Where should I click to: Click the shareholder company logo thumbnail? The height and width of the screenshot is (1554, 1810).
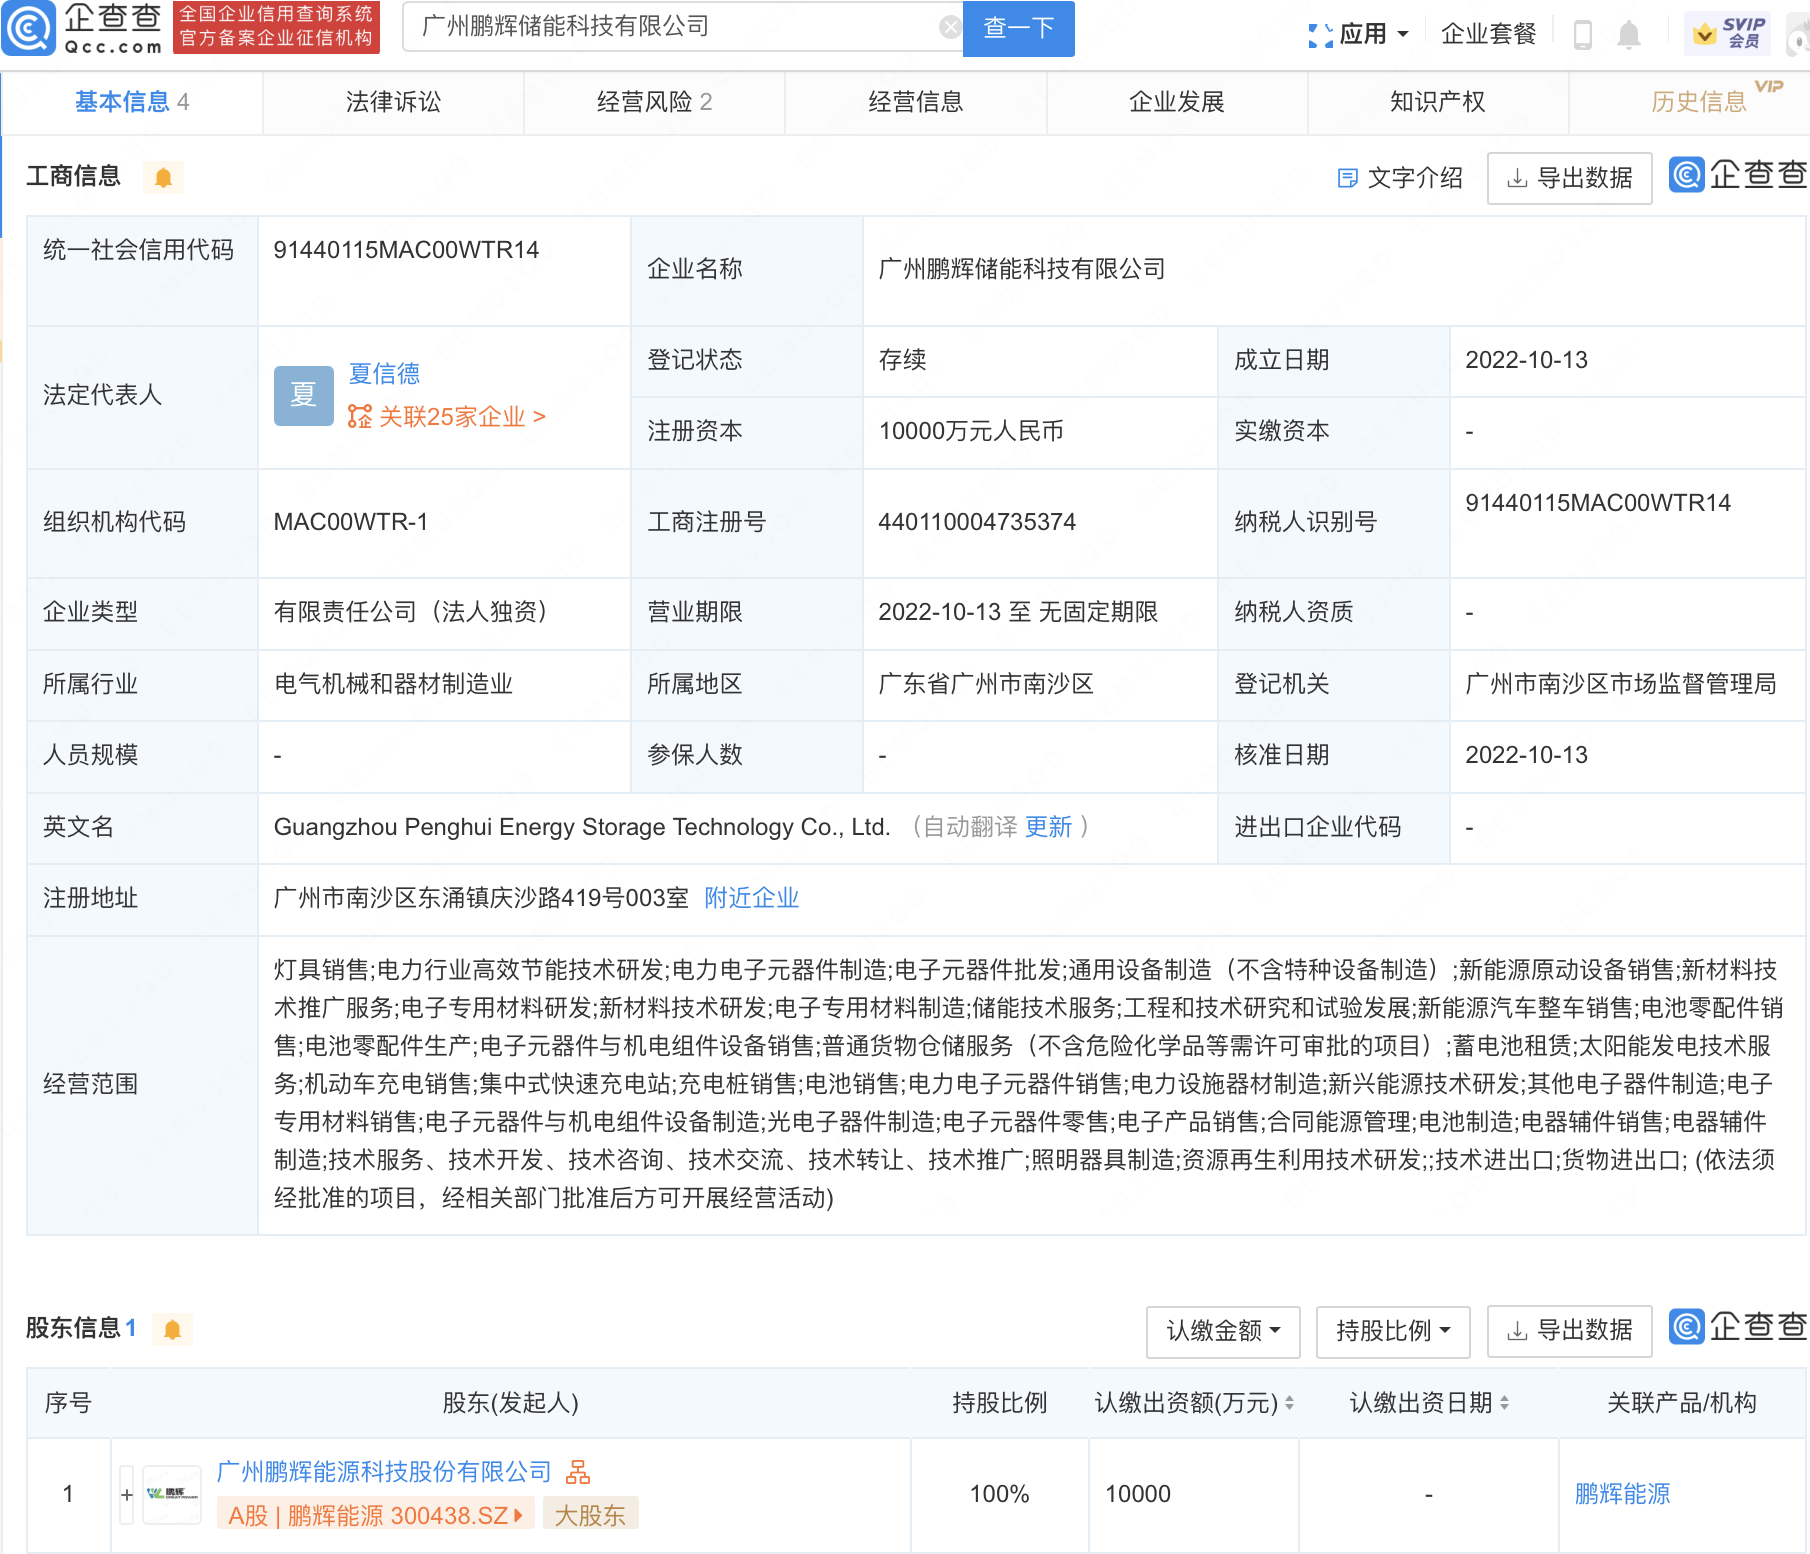(x=172, y=1494)
